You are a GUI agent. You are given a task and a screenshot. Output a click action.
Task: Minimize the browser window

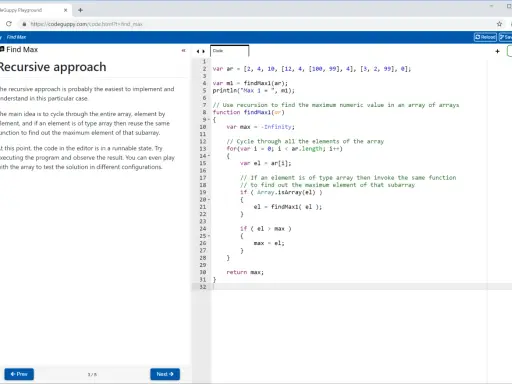[x=491, y=6]
